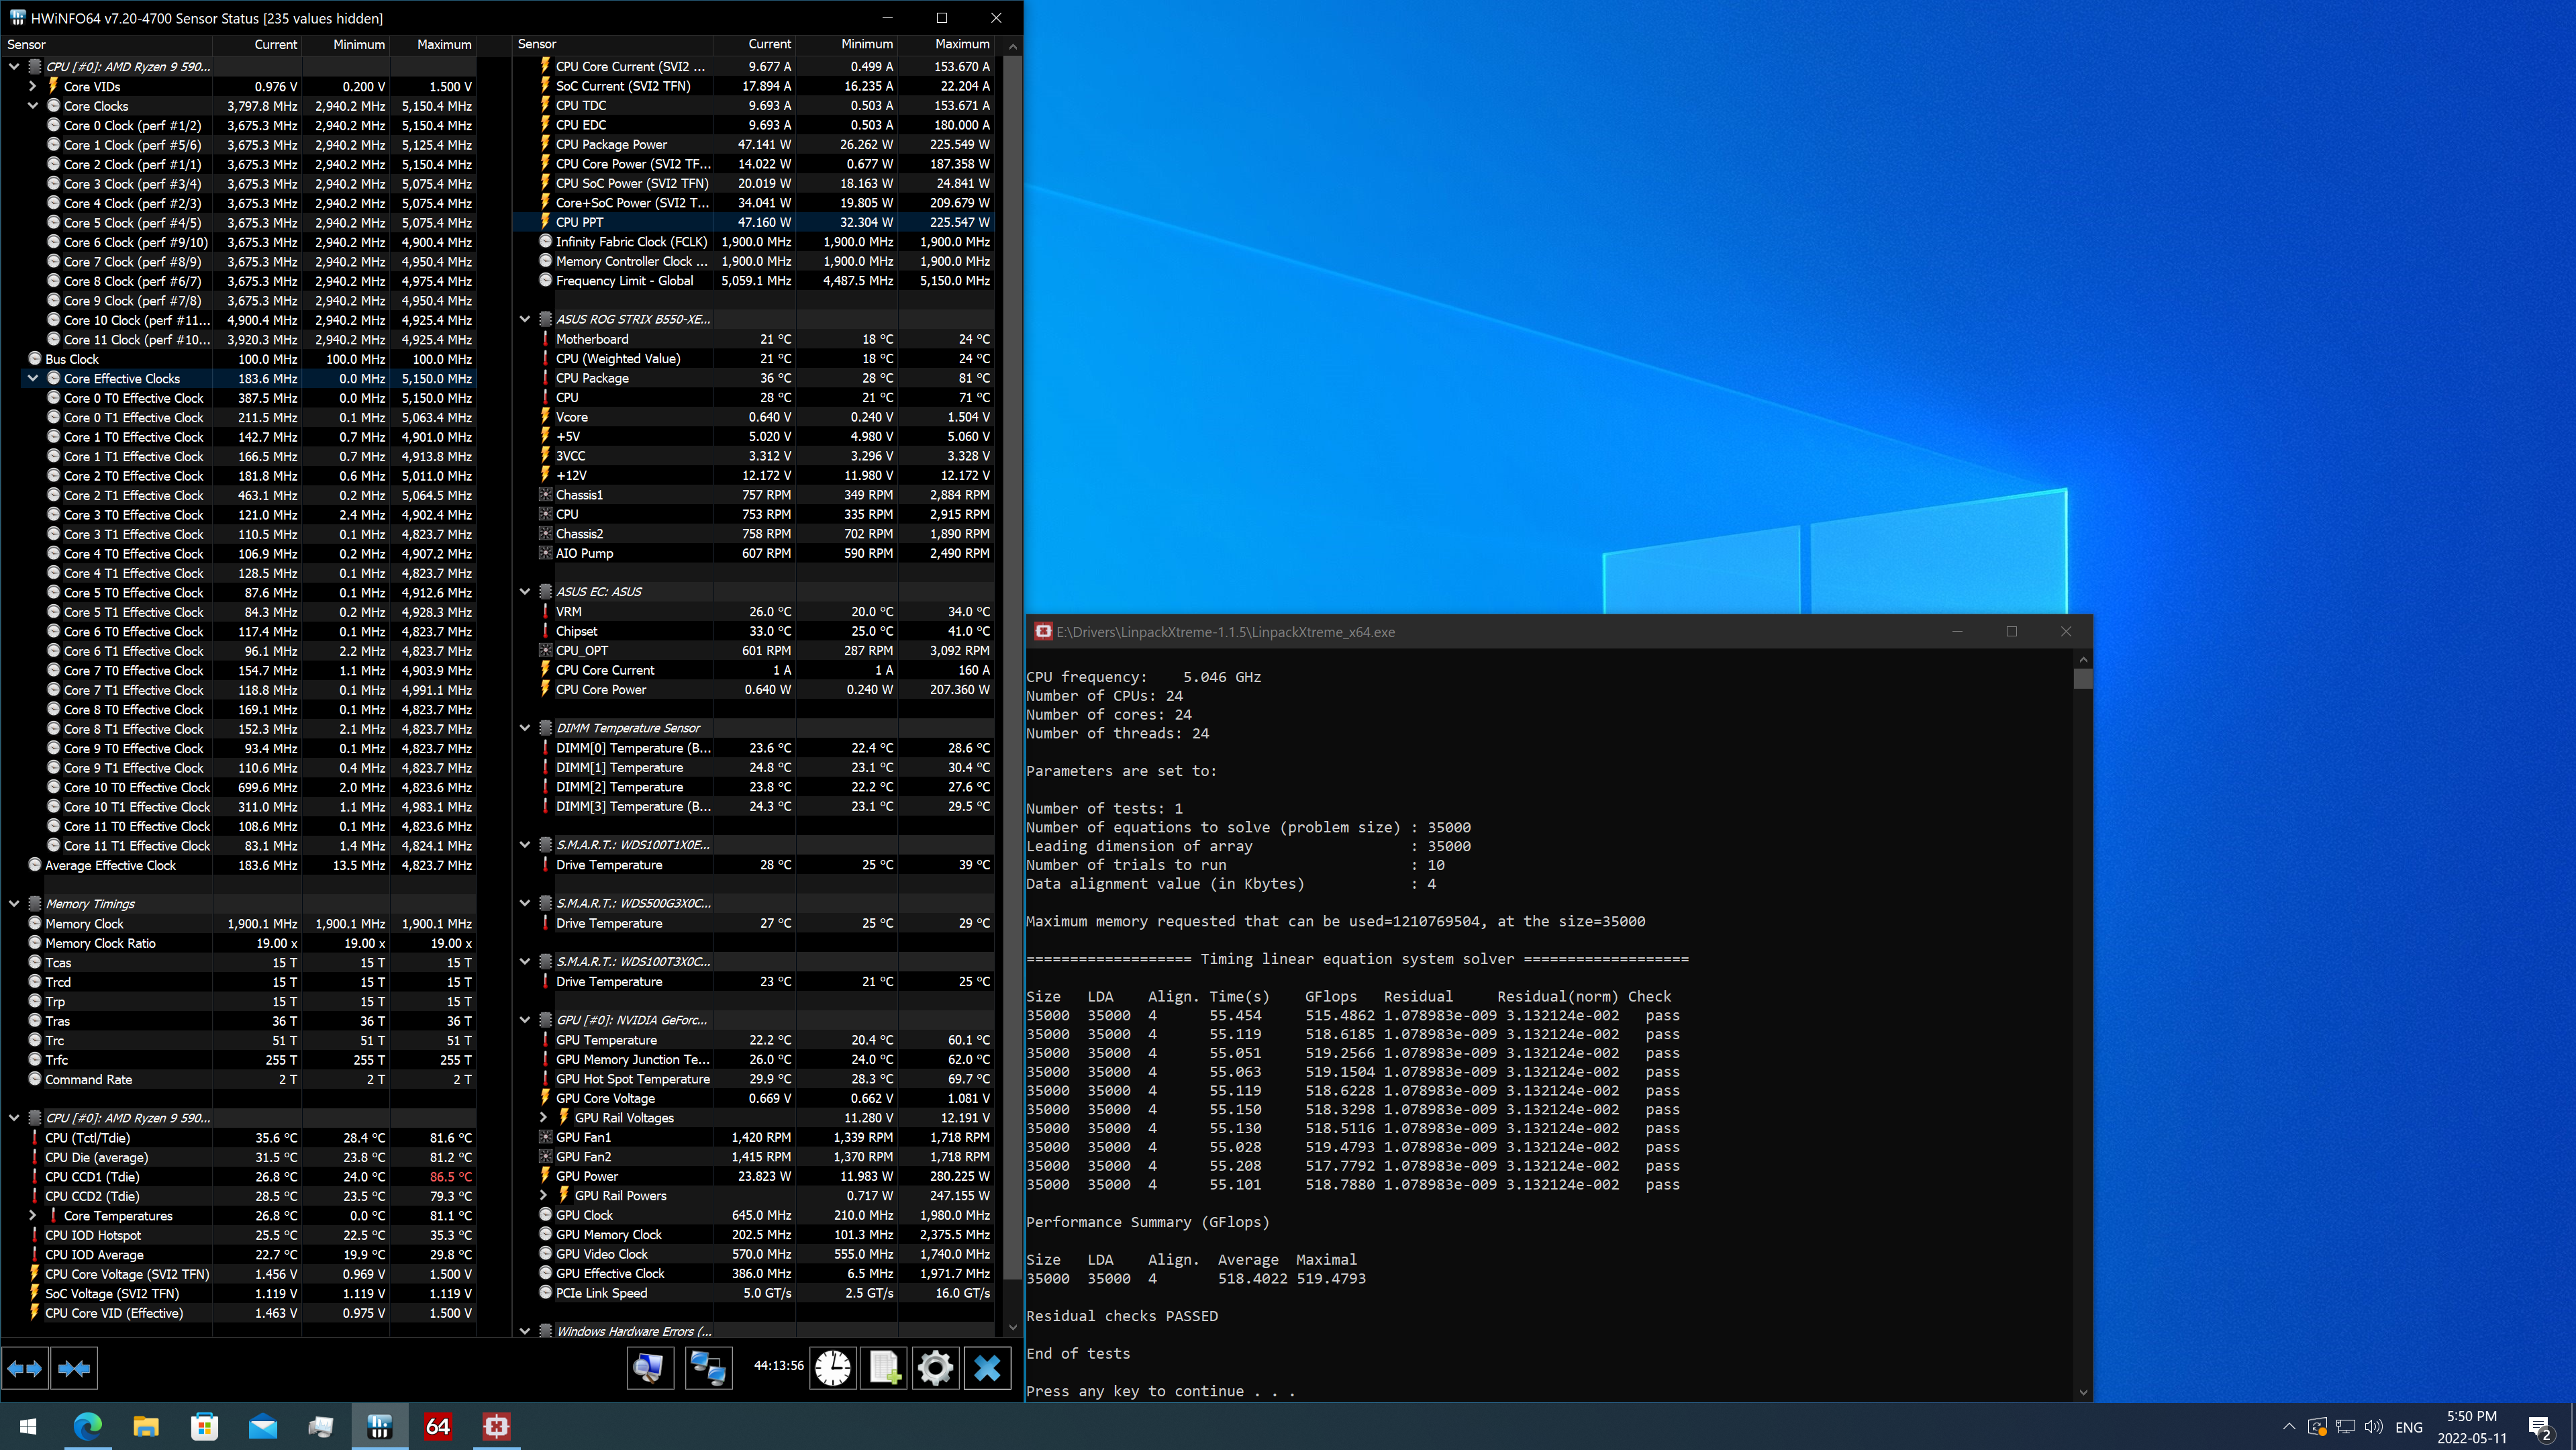
Task: Select the CPU PPT sensor row
Action: (754, 222)
